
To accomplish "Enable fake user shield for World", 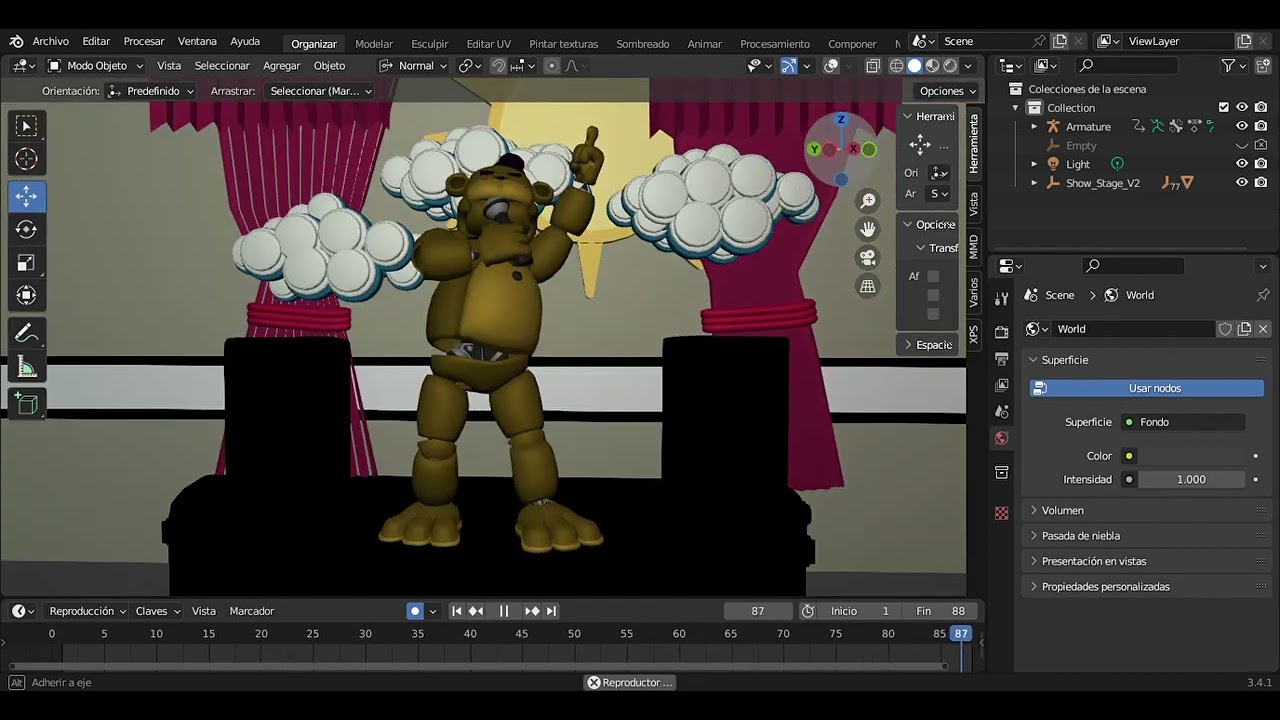I will click(x=1225, y=329).
